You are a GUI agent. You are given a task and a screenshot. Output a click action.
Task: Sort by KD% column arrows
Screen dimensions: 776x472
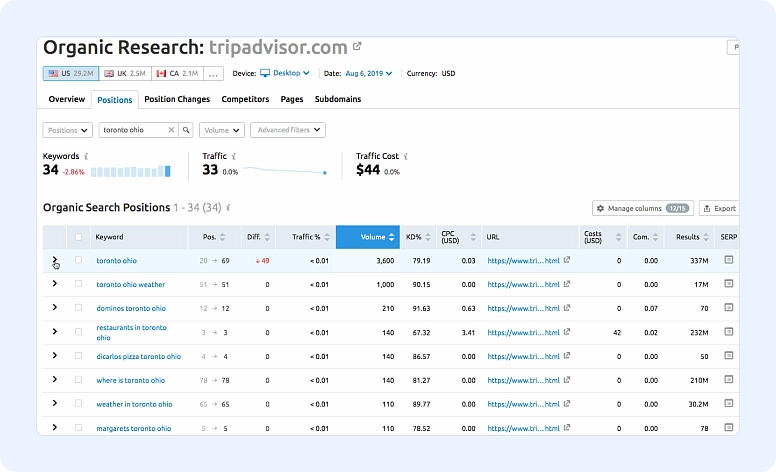coord(428,237)
